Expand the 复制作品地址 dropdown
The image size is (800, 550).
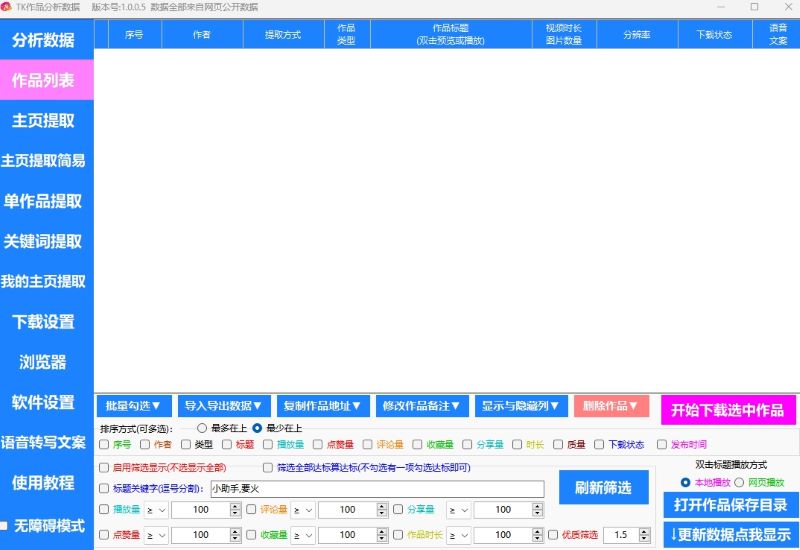click(x=322, y=406)
